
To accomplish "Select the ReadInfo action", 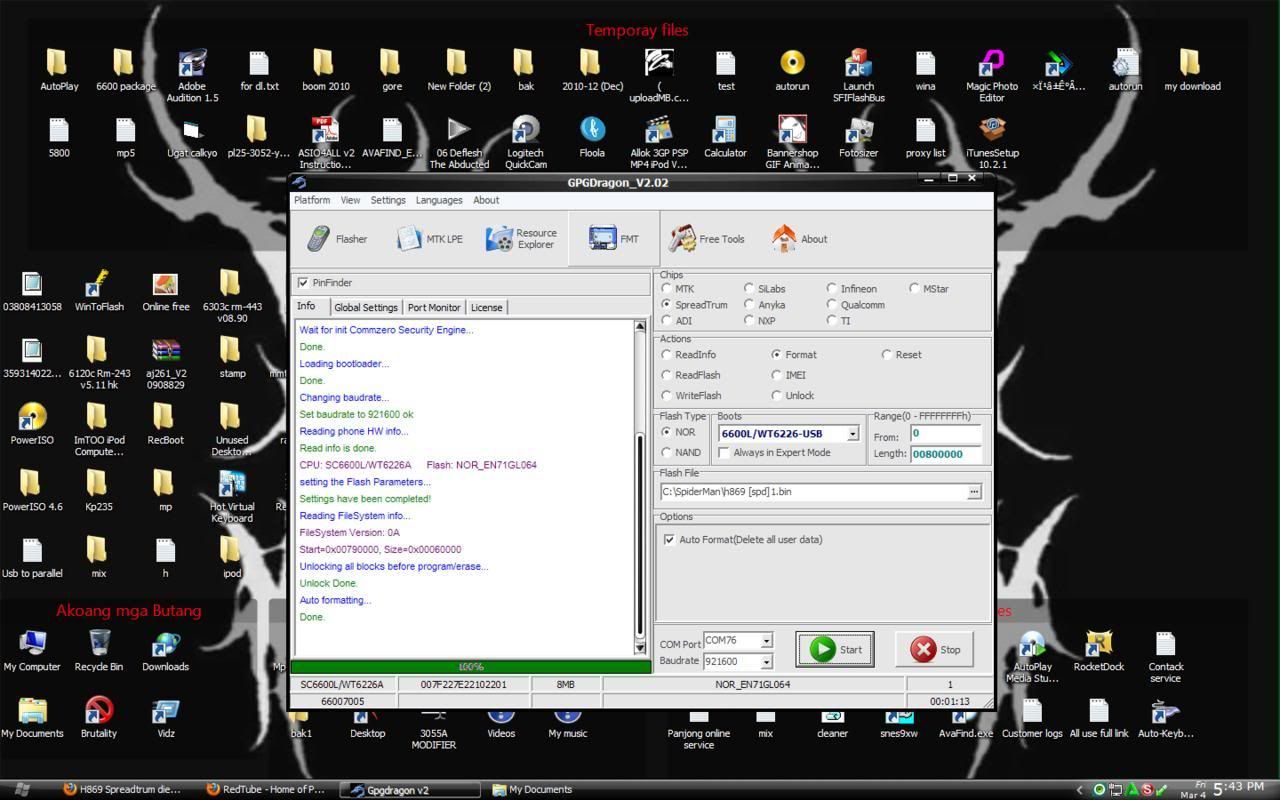I will click(667, 355).
